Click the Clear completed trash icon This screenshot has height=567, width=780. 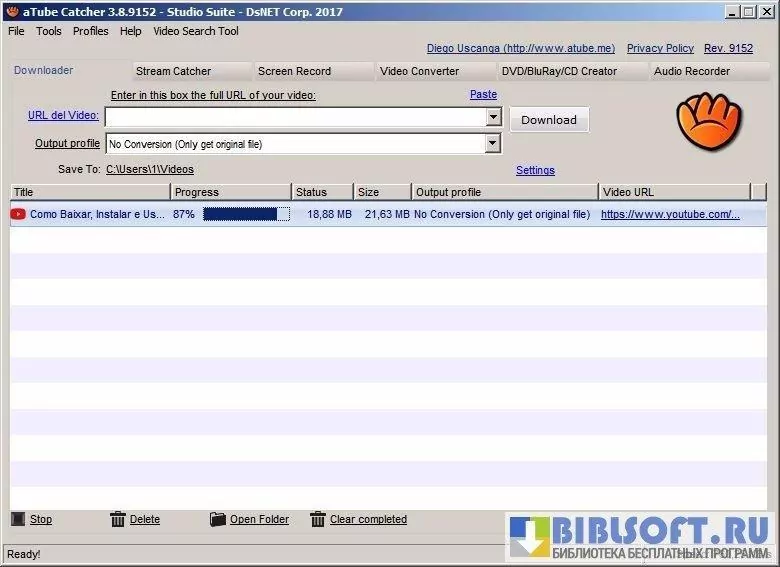[318, 519]
